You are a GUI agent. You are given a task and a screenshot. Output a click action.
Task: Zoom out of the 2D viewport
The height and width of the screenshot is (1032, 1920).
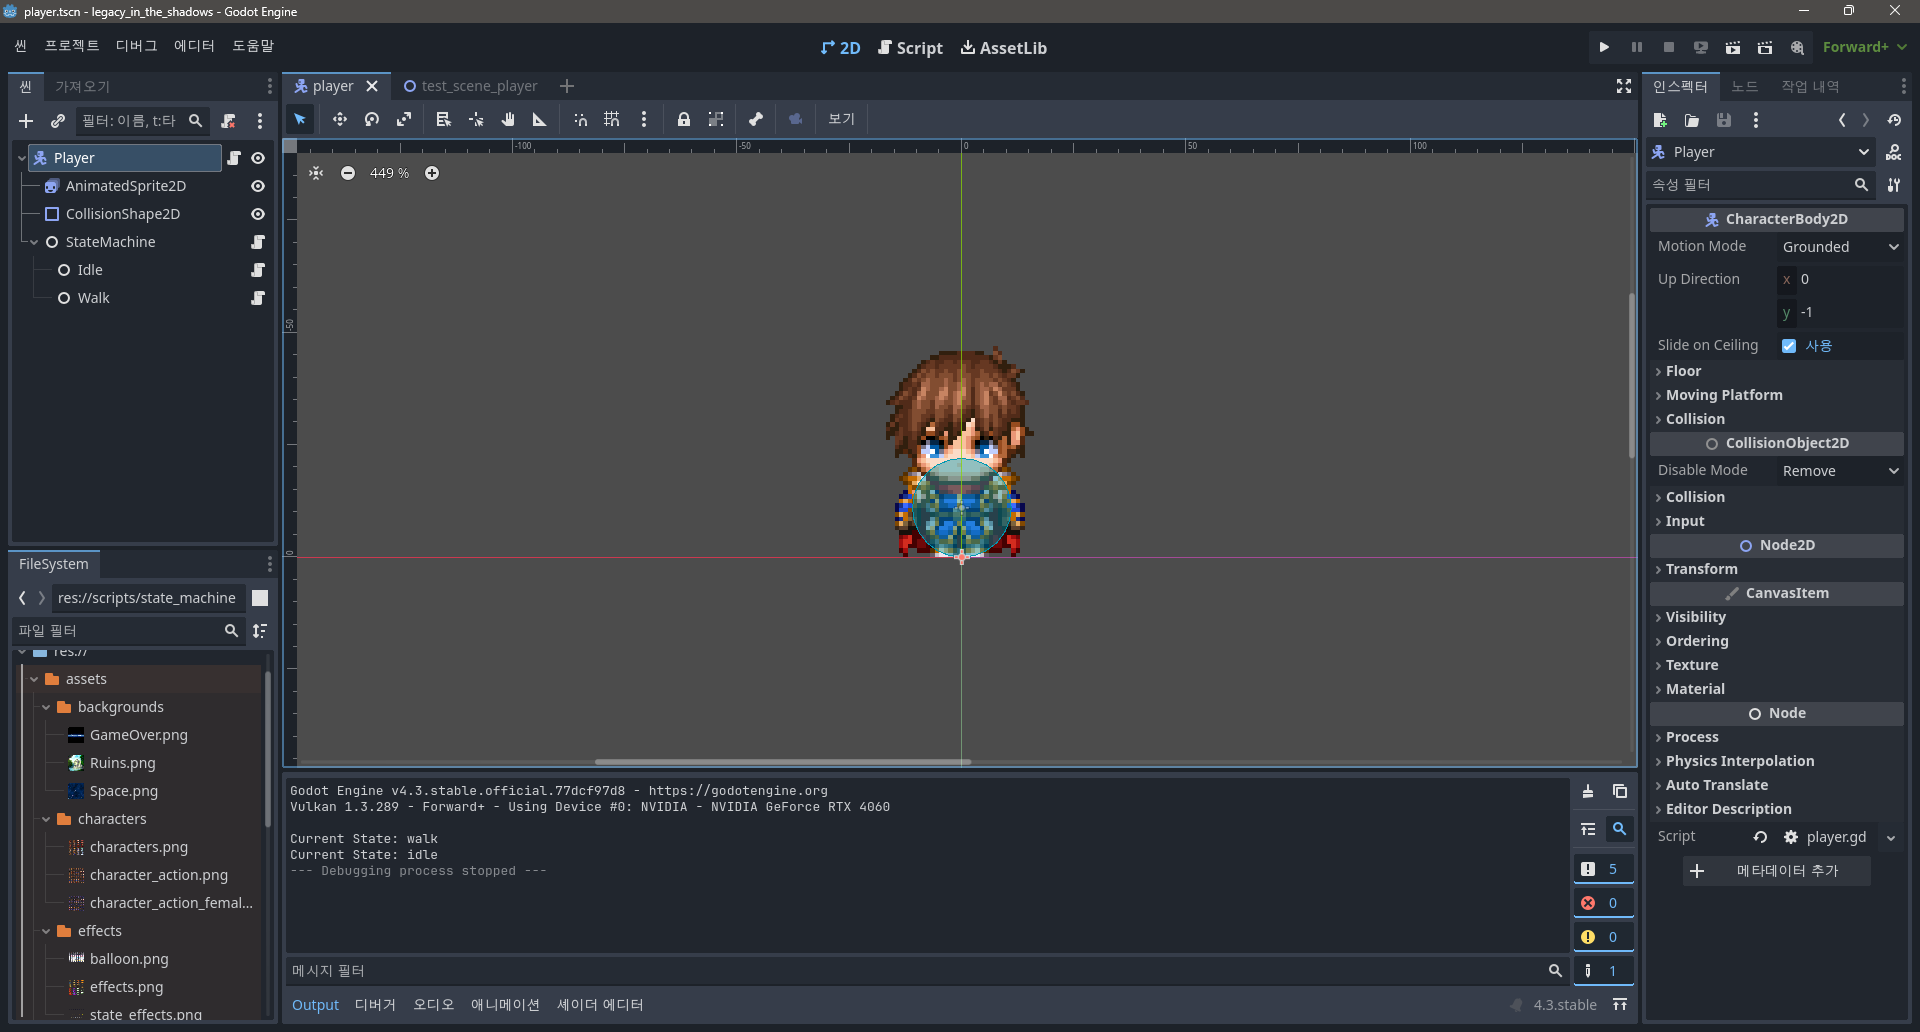click(x=348, y=173)
